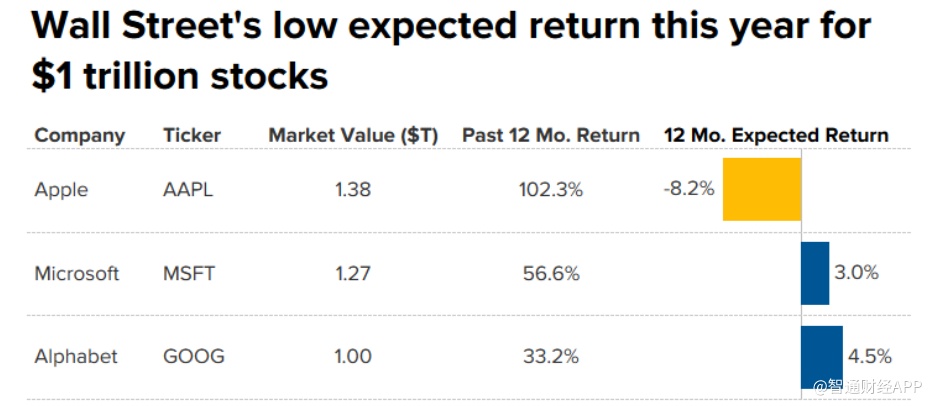This screenshot has width=932, height=406.
Task: Select the Apple company name
Action: pyautogui.click(x=60, y=189)
